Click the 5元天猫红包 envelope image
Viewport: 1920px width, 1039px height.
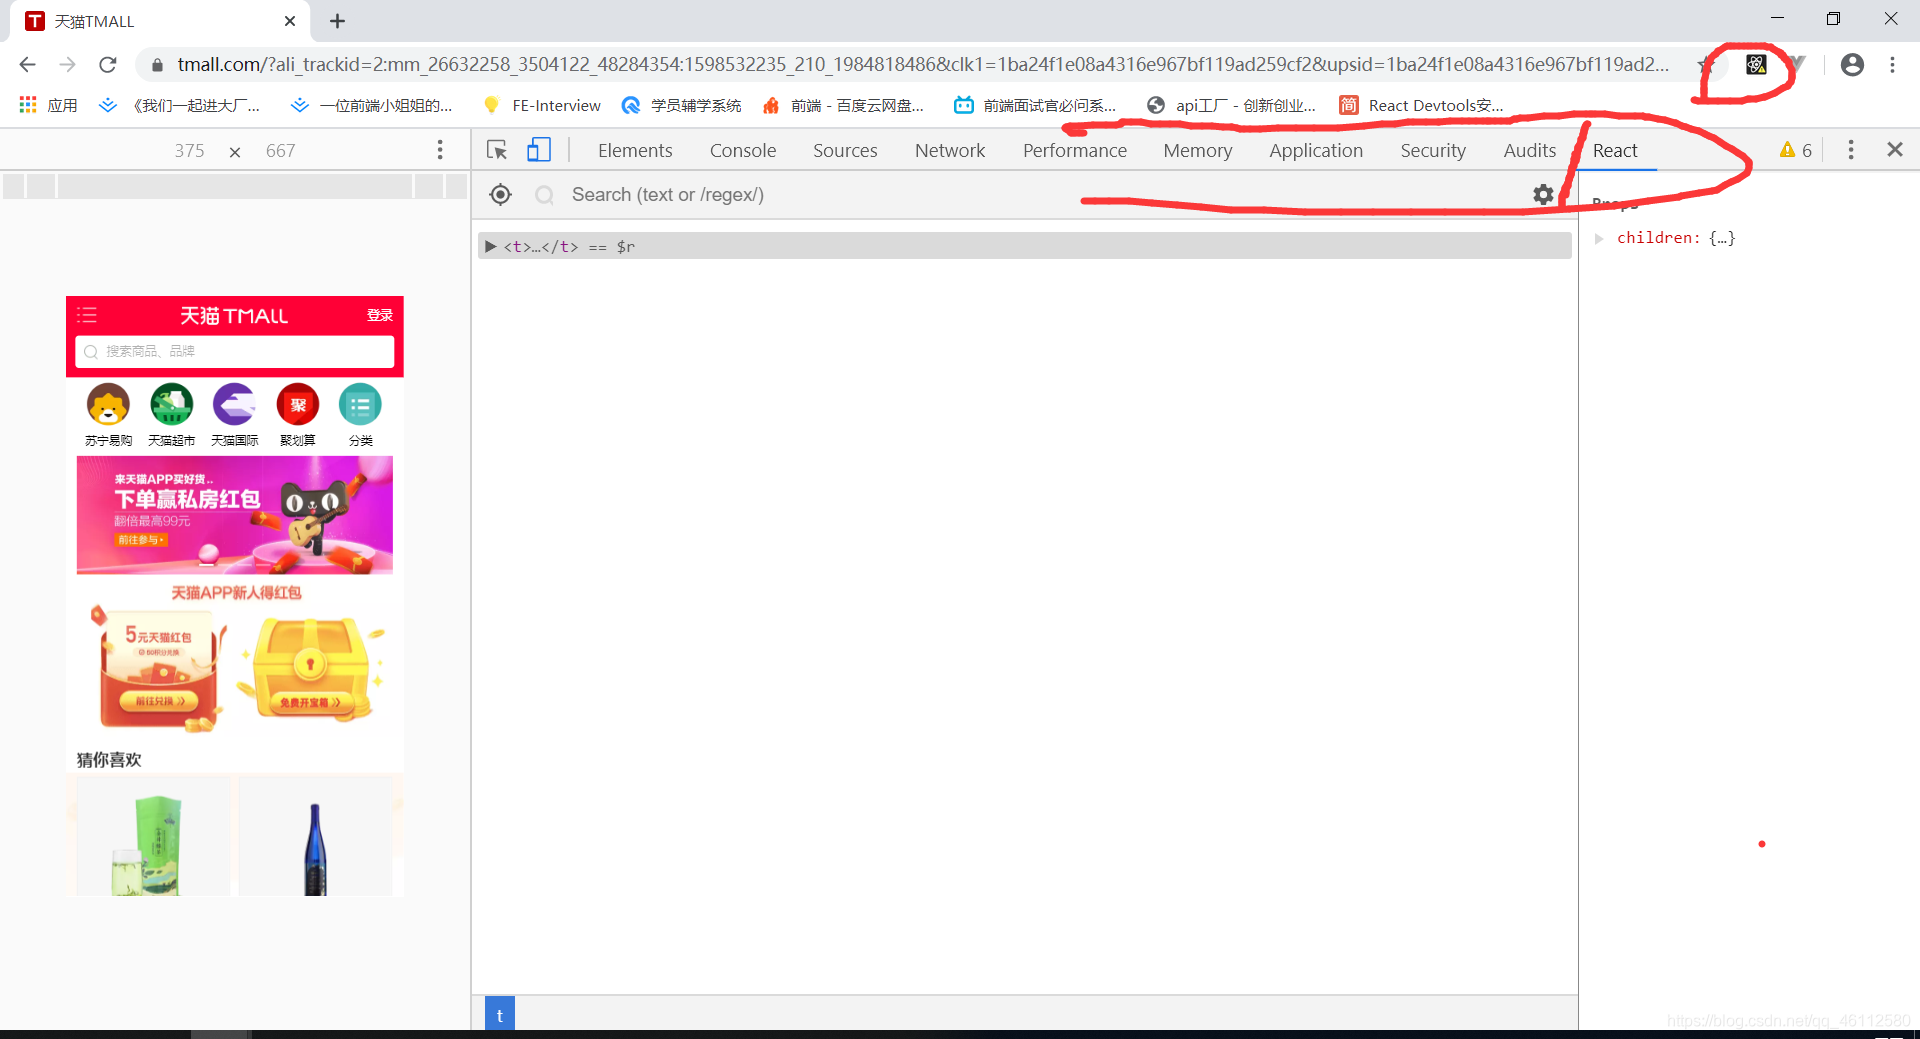160,670
